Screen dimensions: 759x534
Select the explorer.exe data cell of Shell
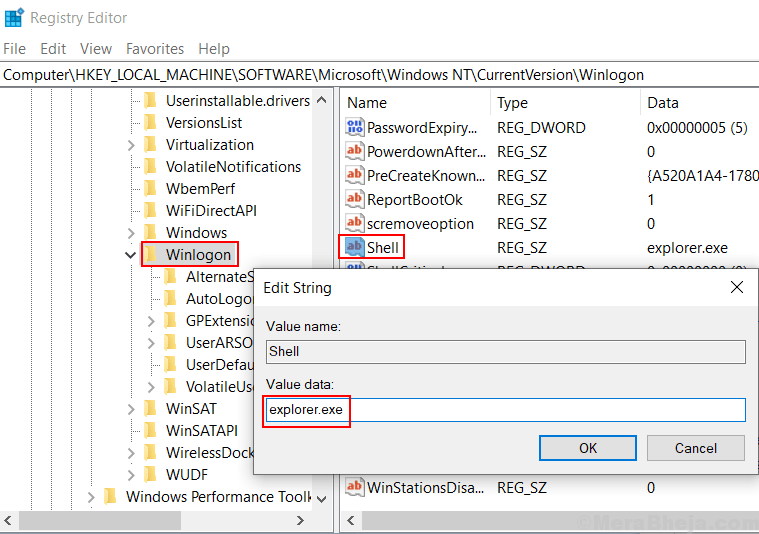[687, 248]
